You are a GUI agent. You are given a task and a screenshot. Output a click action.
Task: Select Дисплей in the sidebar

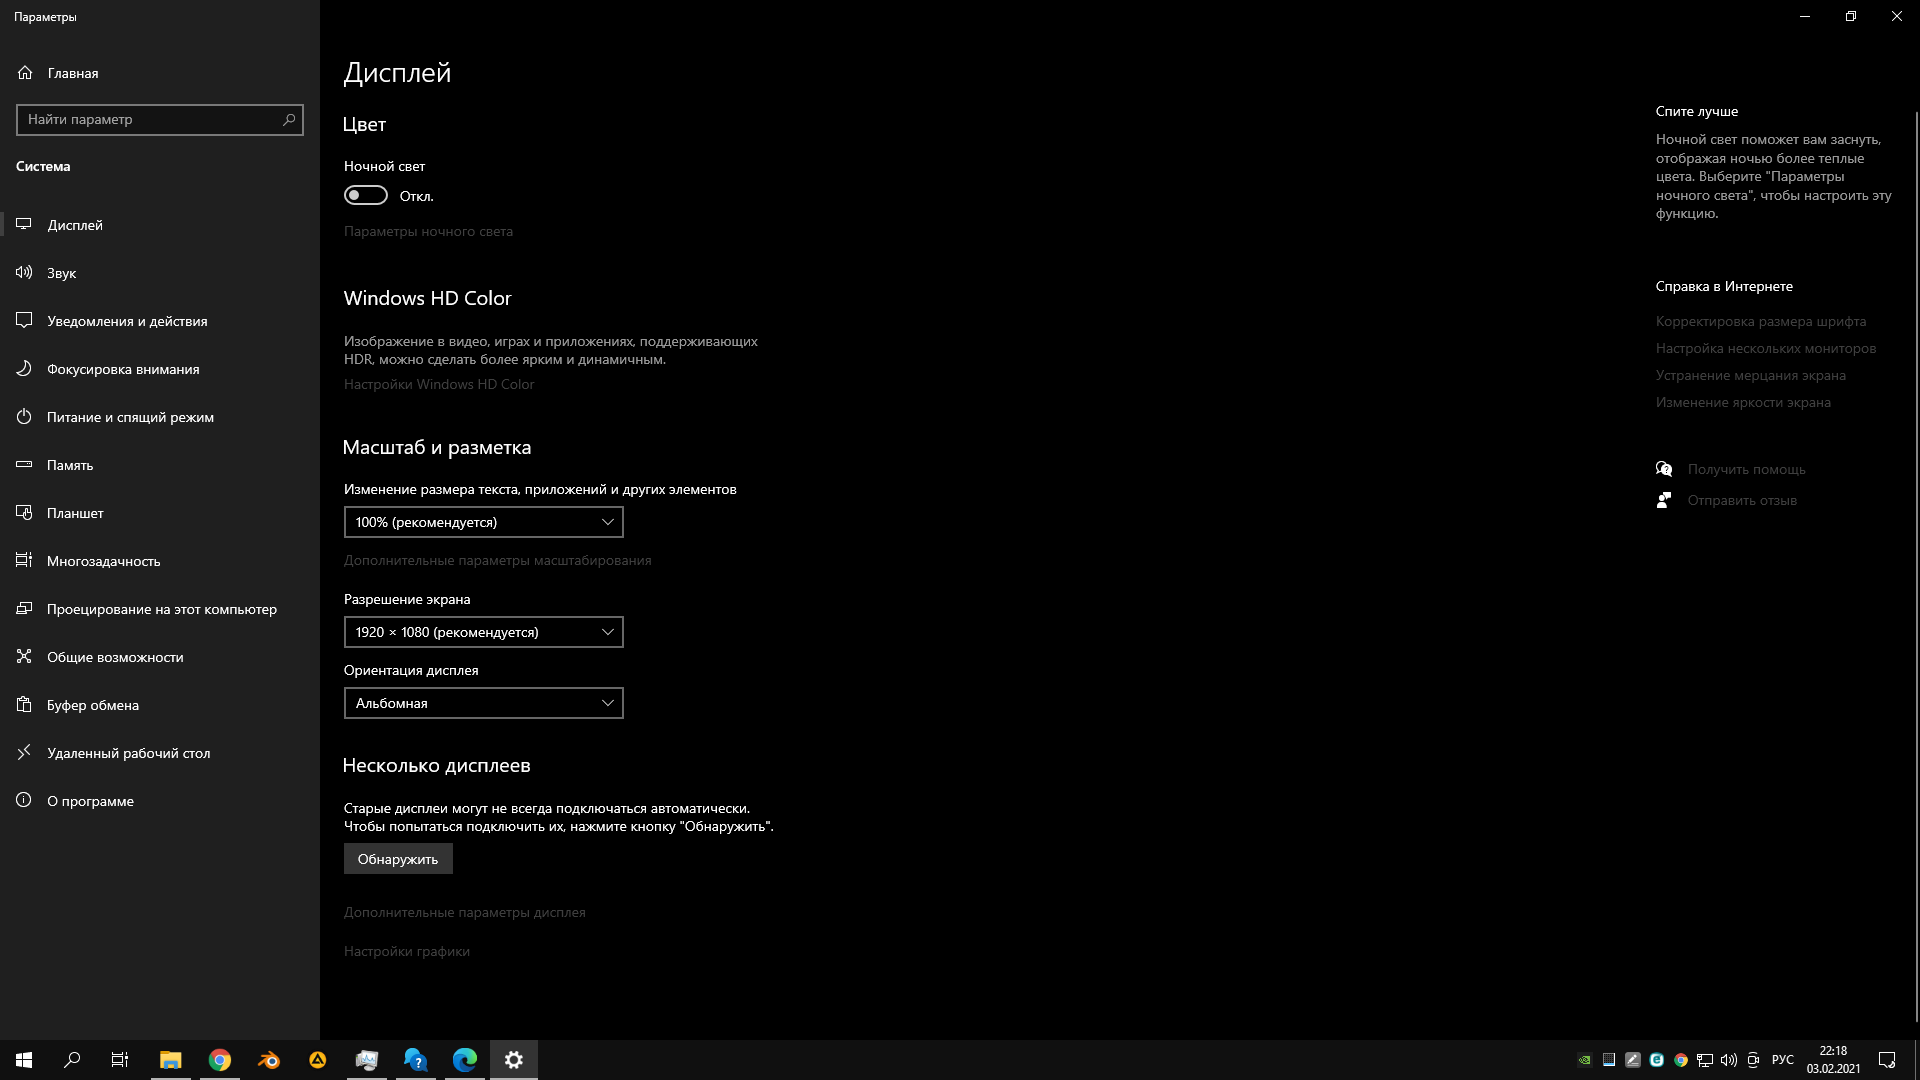click(x=160, y=225)
